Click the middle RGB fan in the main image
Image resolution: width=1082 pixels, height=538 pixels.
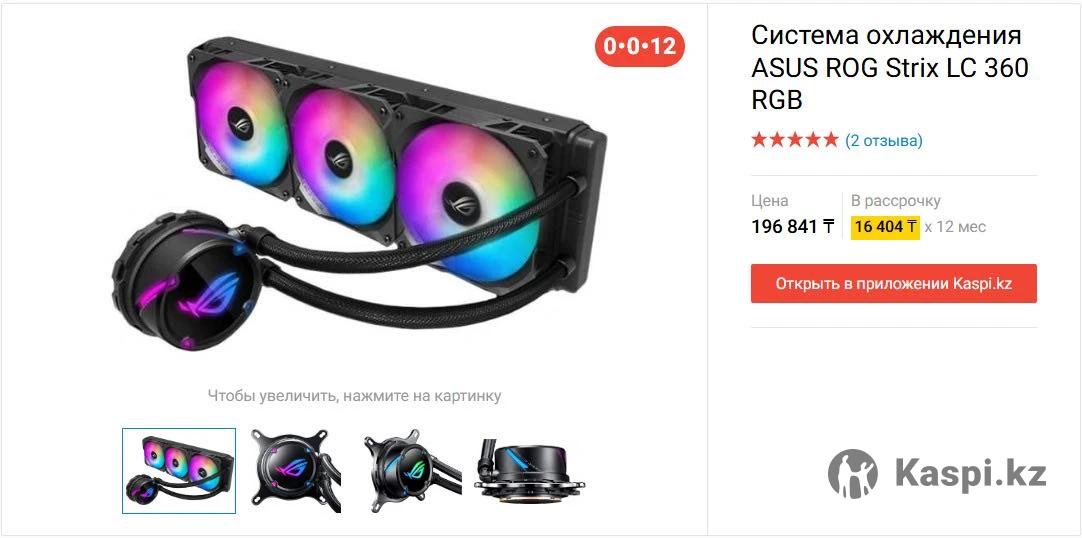[x=340, y=158]
